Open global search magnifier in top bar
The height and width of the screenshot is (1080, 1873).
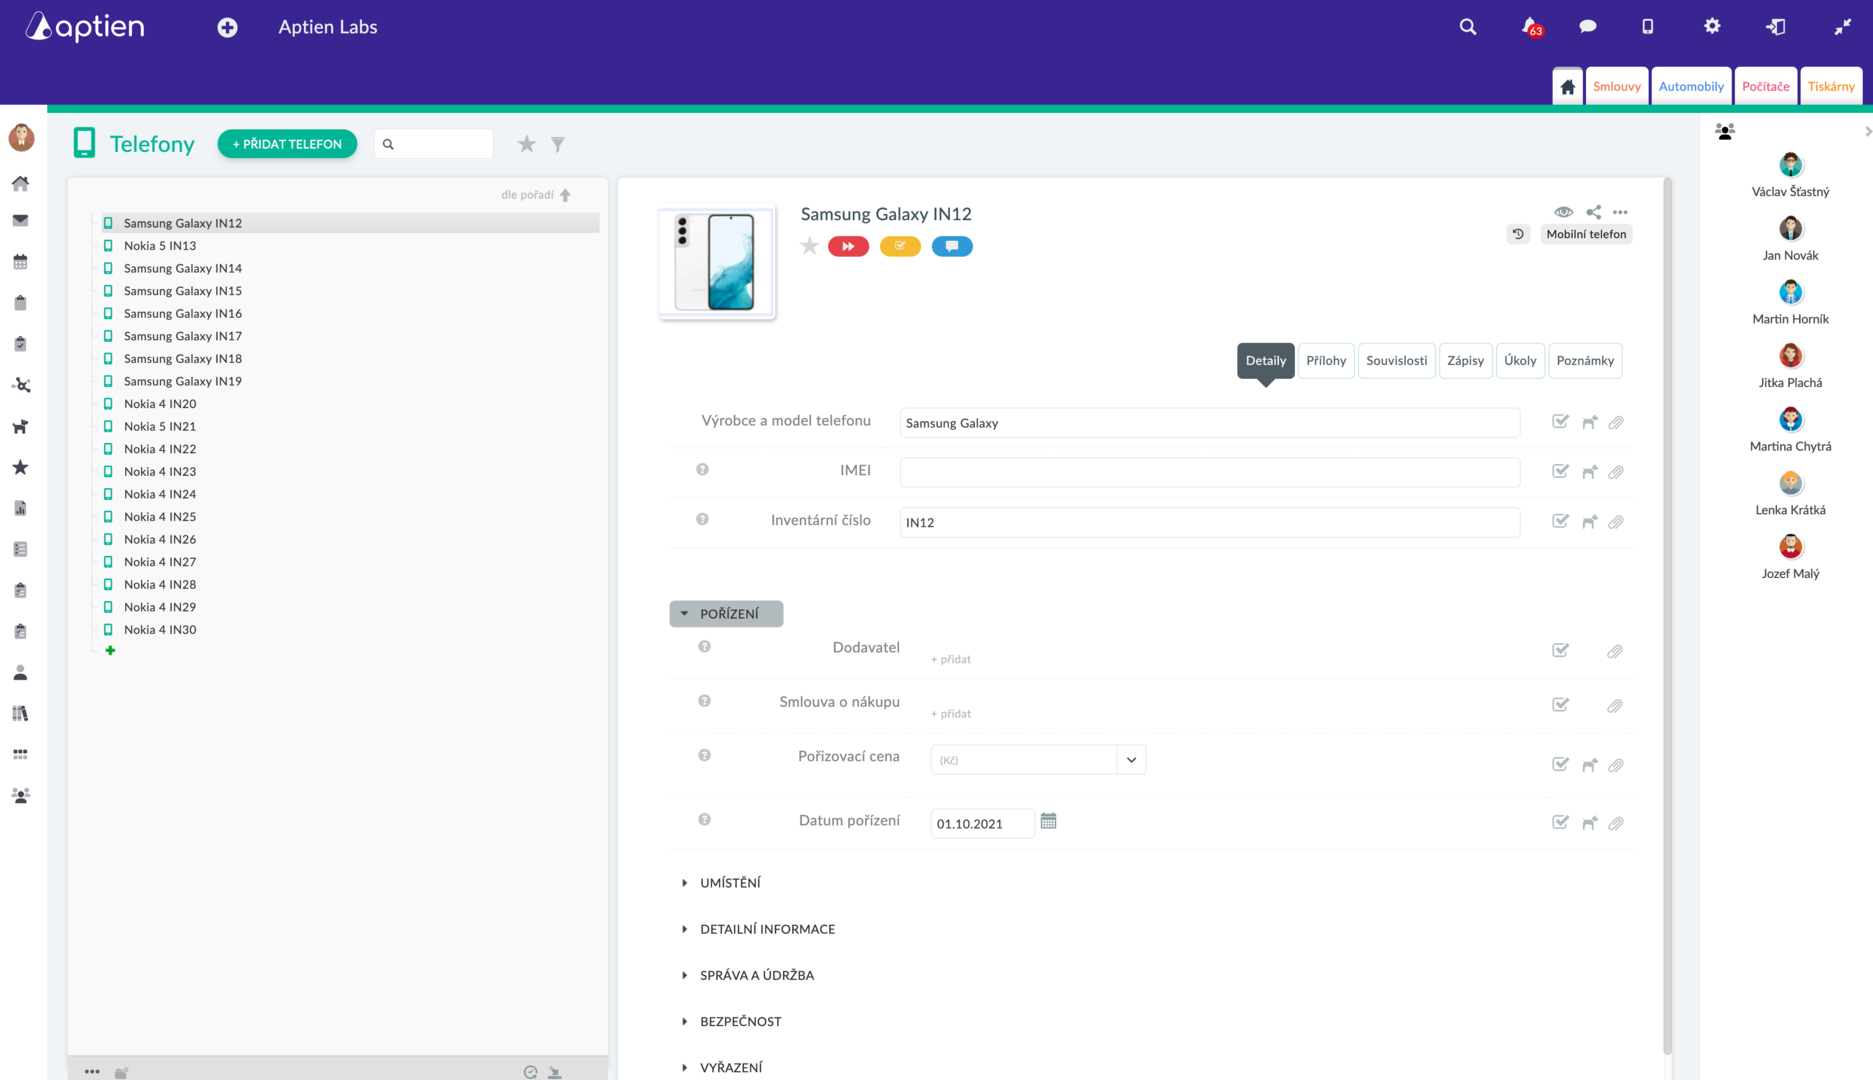tap(1467, 27)
